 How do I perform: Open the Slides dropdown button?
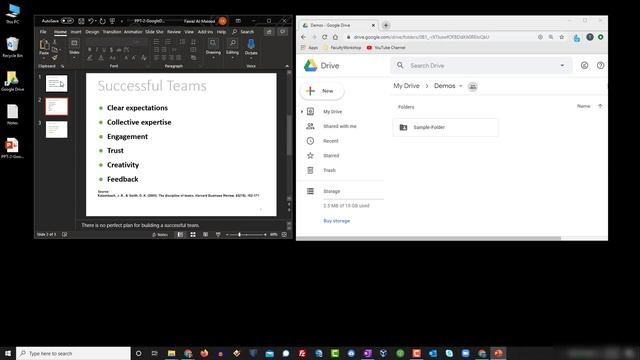point(74,49)
